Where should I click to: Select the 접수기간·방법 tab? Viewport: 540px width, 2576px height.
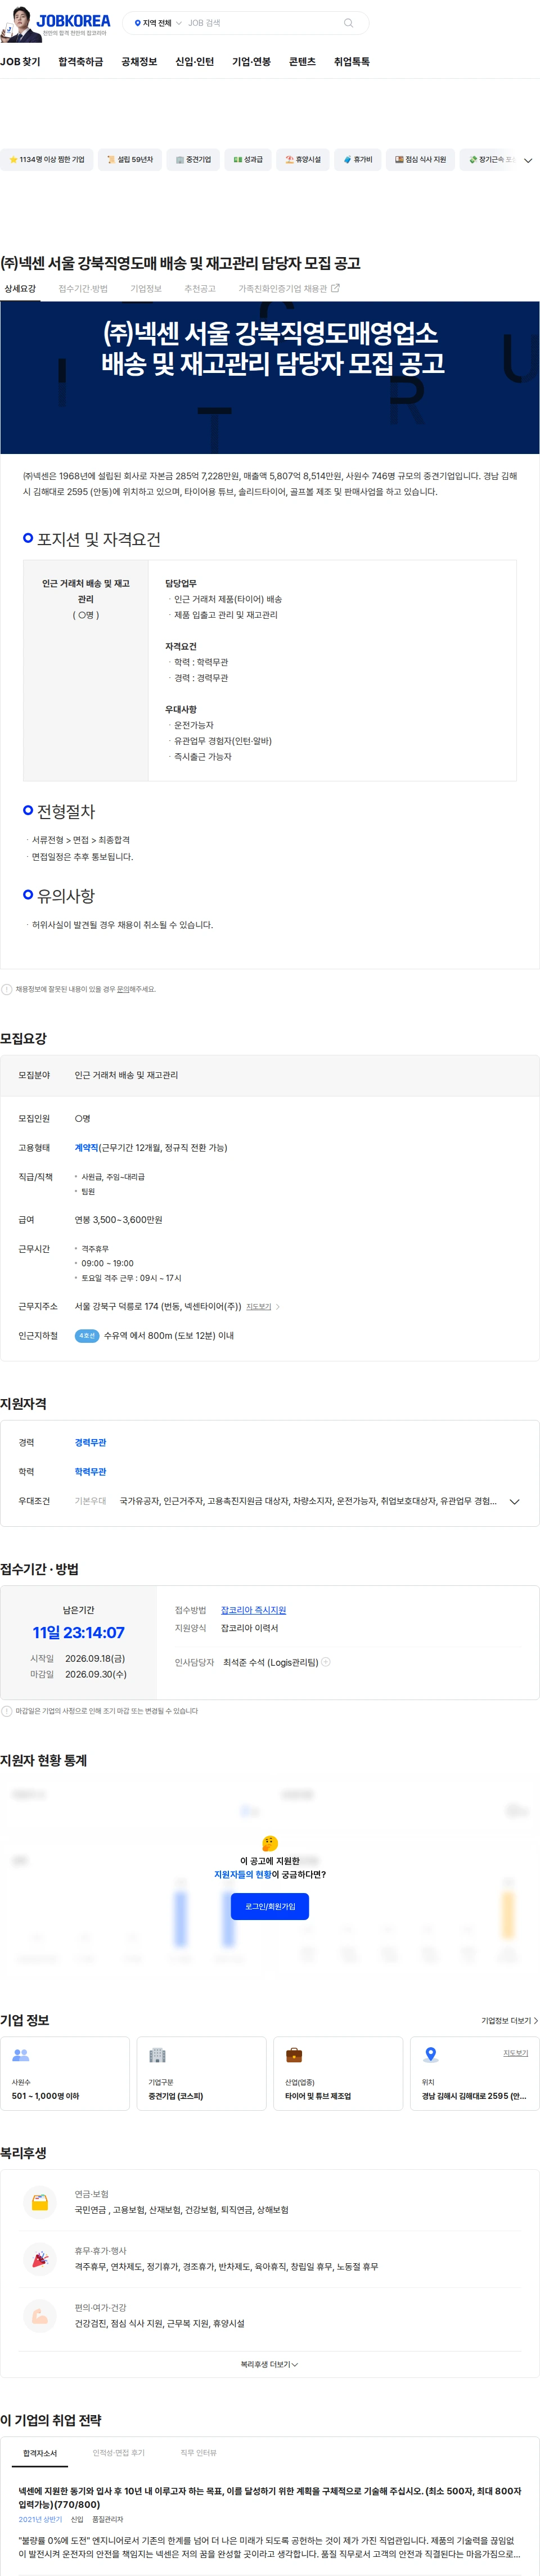83,289
